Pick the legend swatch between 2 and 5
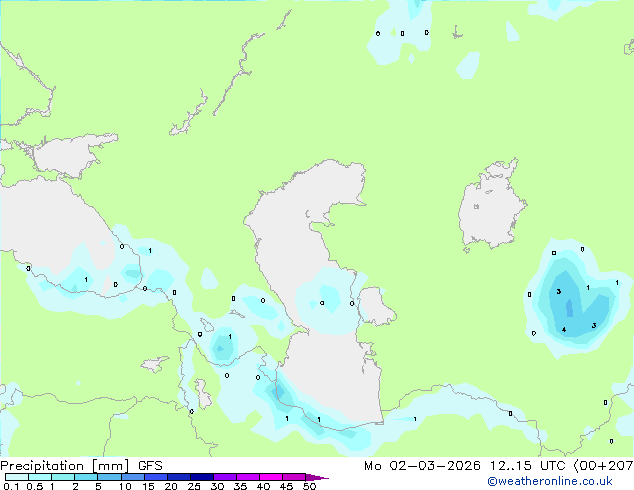 (x=86, y=477)
